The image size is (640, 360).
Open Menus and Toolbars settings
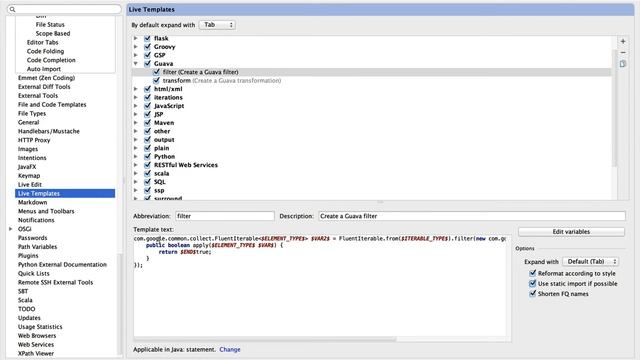pos(46,211)
